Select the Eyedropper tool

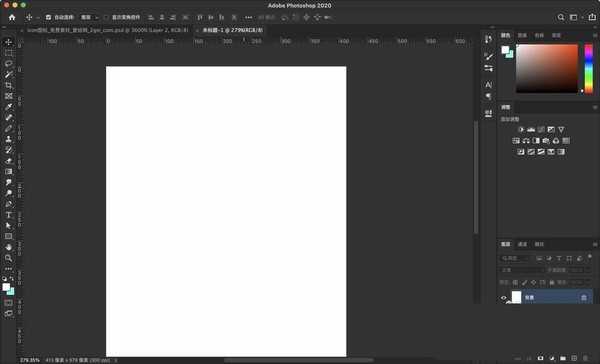click(8, 107)
